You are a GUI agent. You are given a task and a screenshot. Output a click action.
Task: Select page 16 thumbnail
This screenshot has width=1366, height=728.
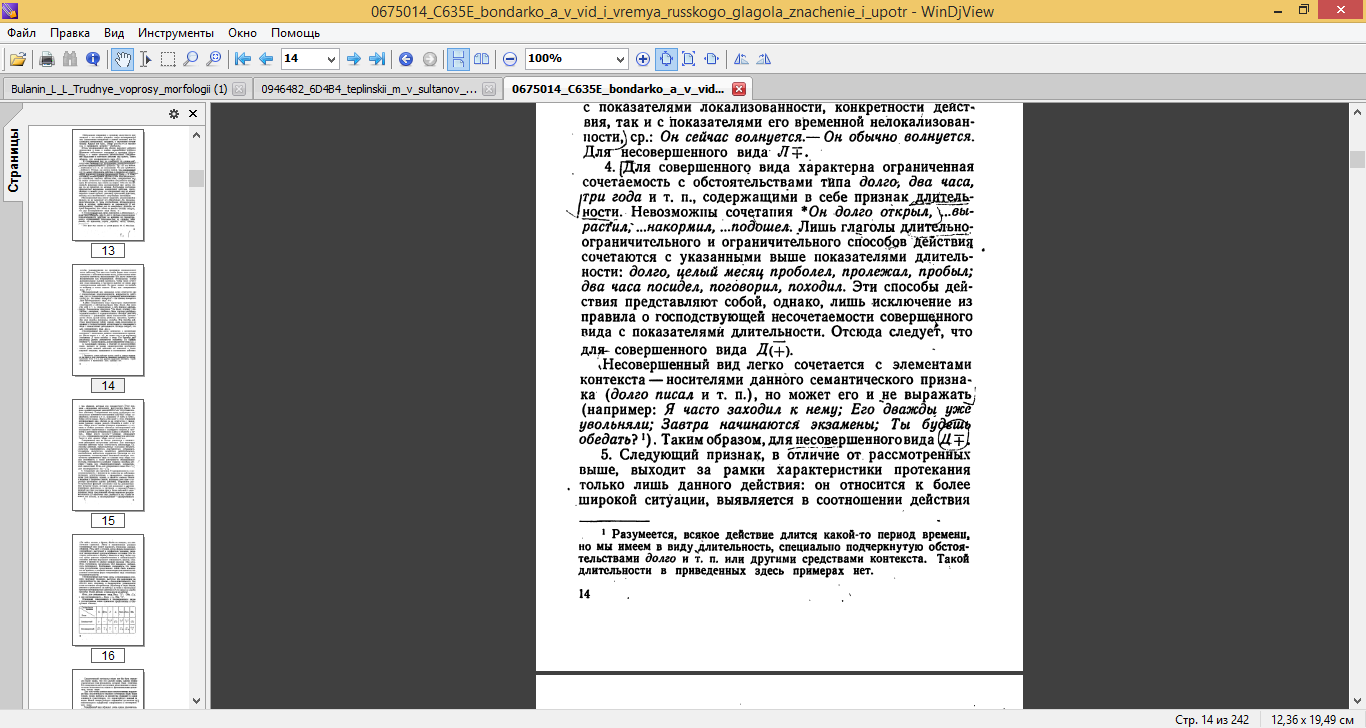pyautogui.click(x=108, y=590)
